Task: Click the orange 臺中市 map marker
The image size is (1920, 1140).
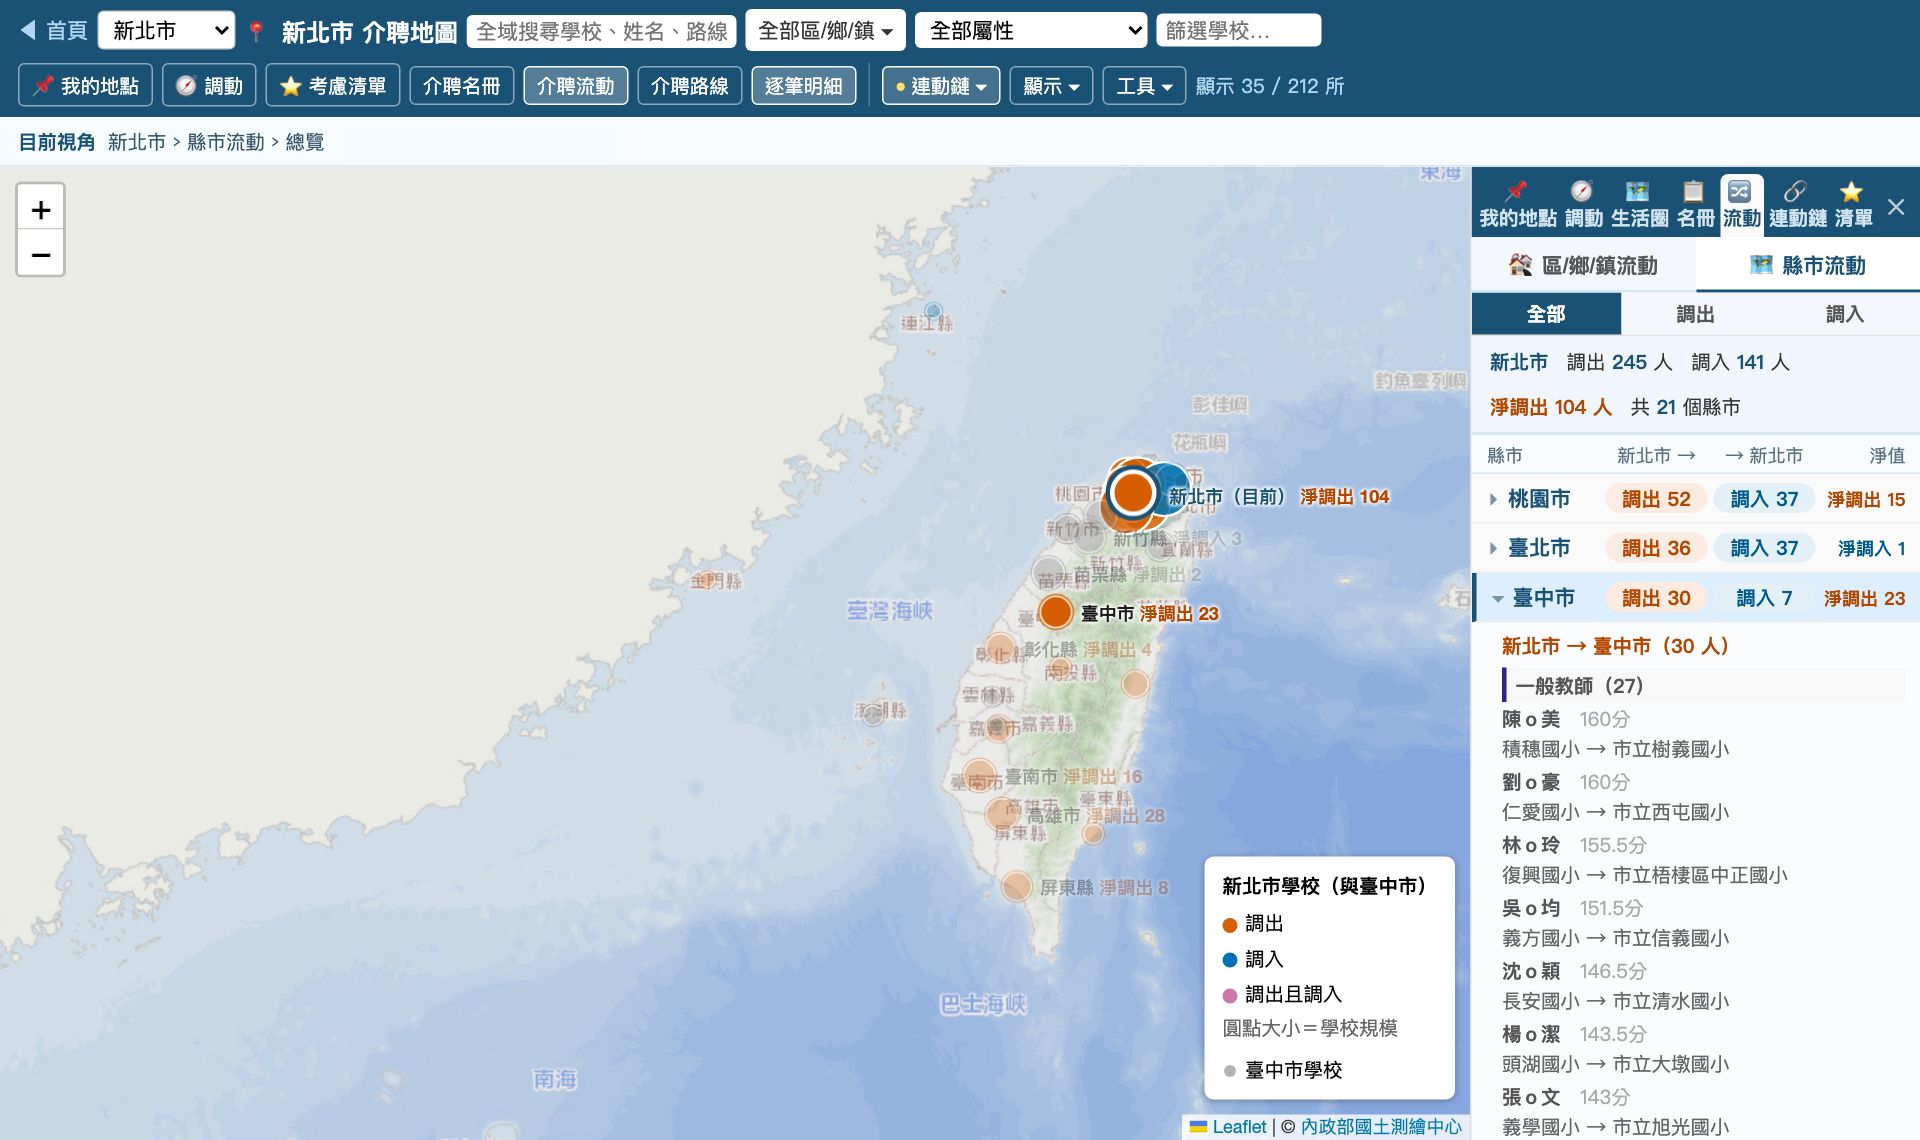Action: 1056,612
